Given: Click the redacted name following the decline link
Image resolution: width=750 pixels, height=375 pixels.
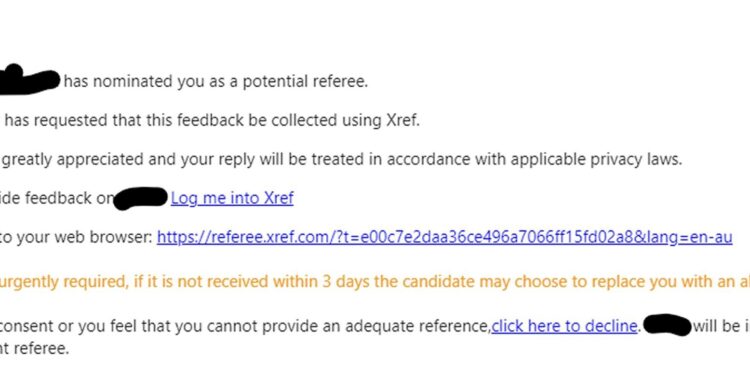Looking at the screenshot, I should click(x=667, y=325).
